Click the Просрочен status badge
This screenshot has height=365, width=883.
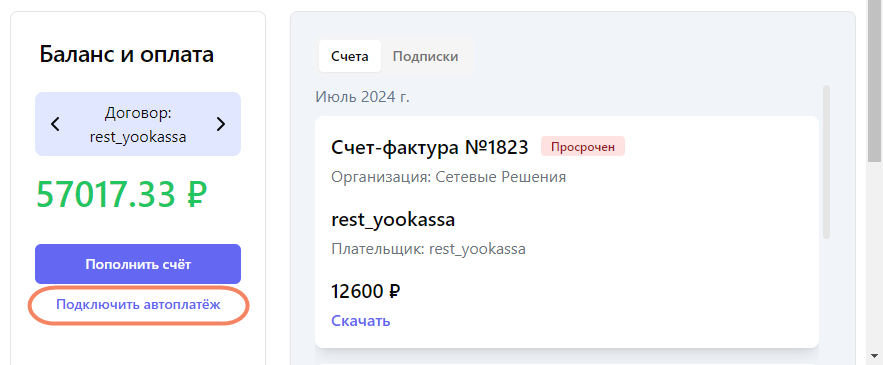[x=583, y=147]
